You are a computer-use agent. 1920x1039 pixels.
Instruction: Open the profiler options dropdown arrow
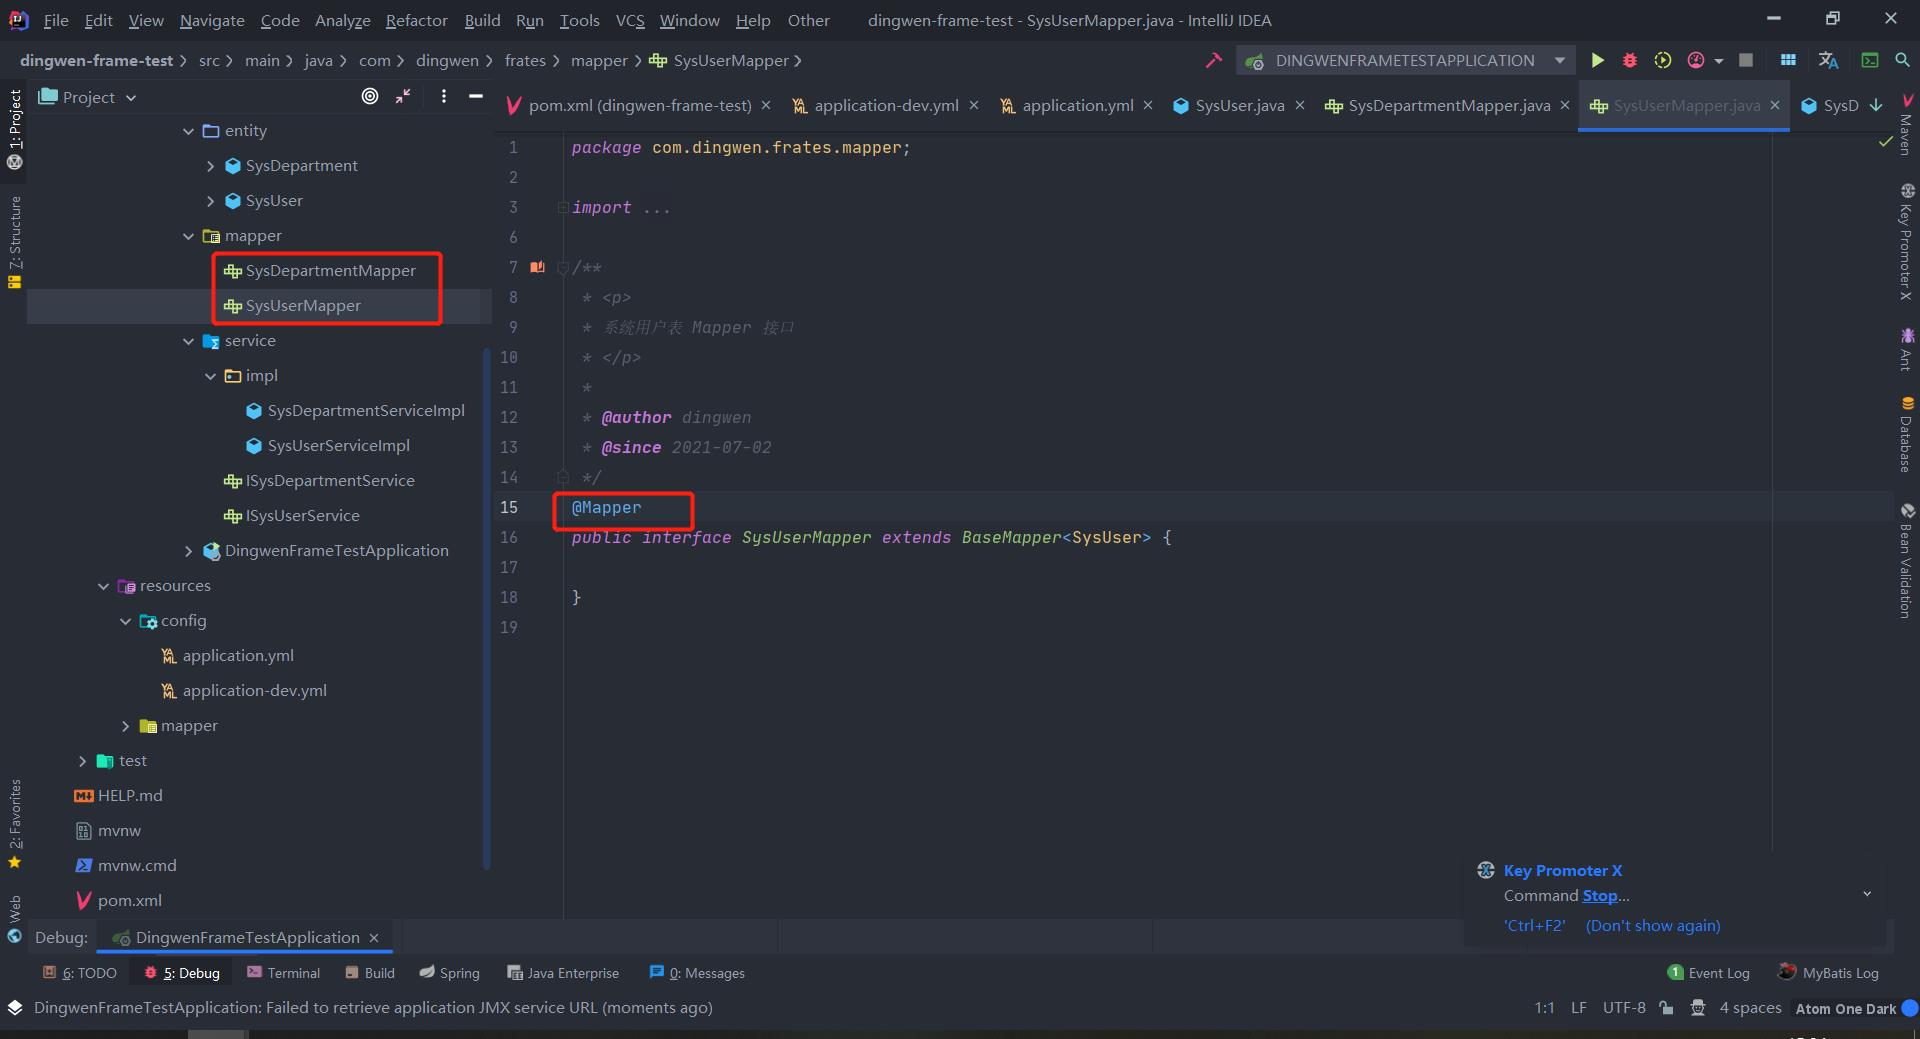(x=1719, y=61)
